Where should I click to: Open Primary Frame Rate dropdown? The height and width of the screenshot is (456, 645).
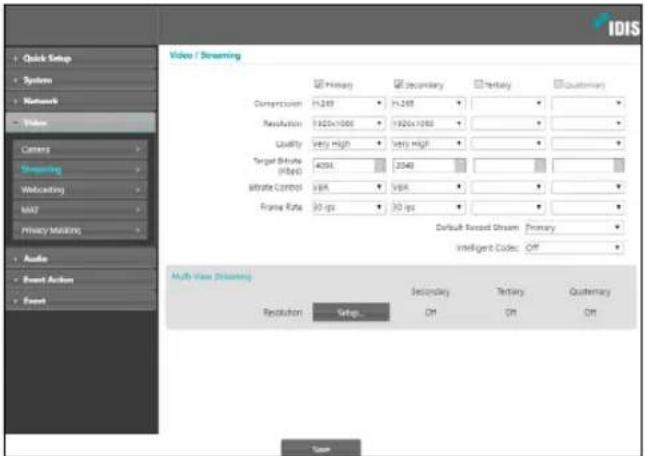(348, 207)
